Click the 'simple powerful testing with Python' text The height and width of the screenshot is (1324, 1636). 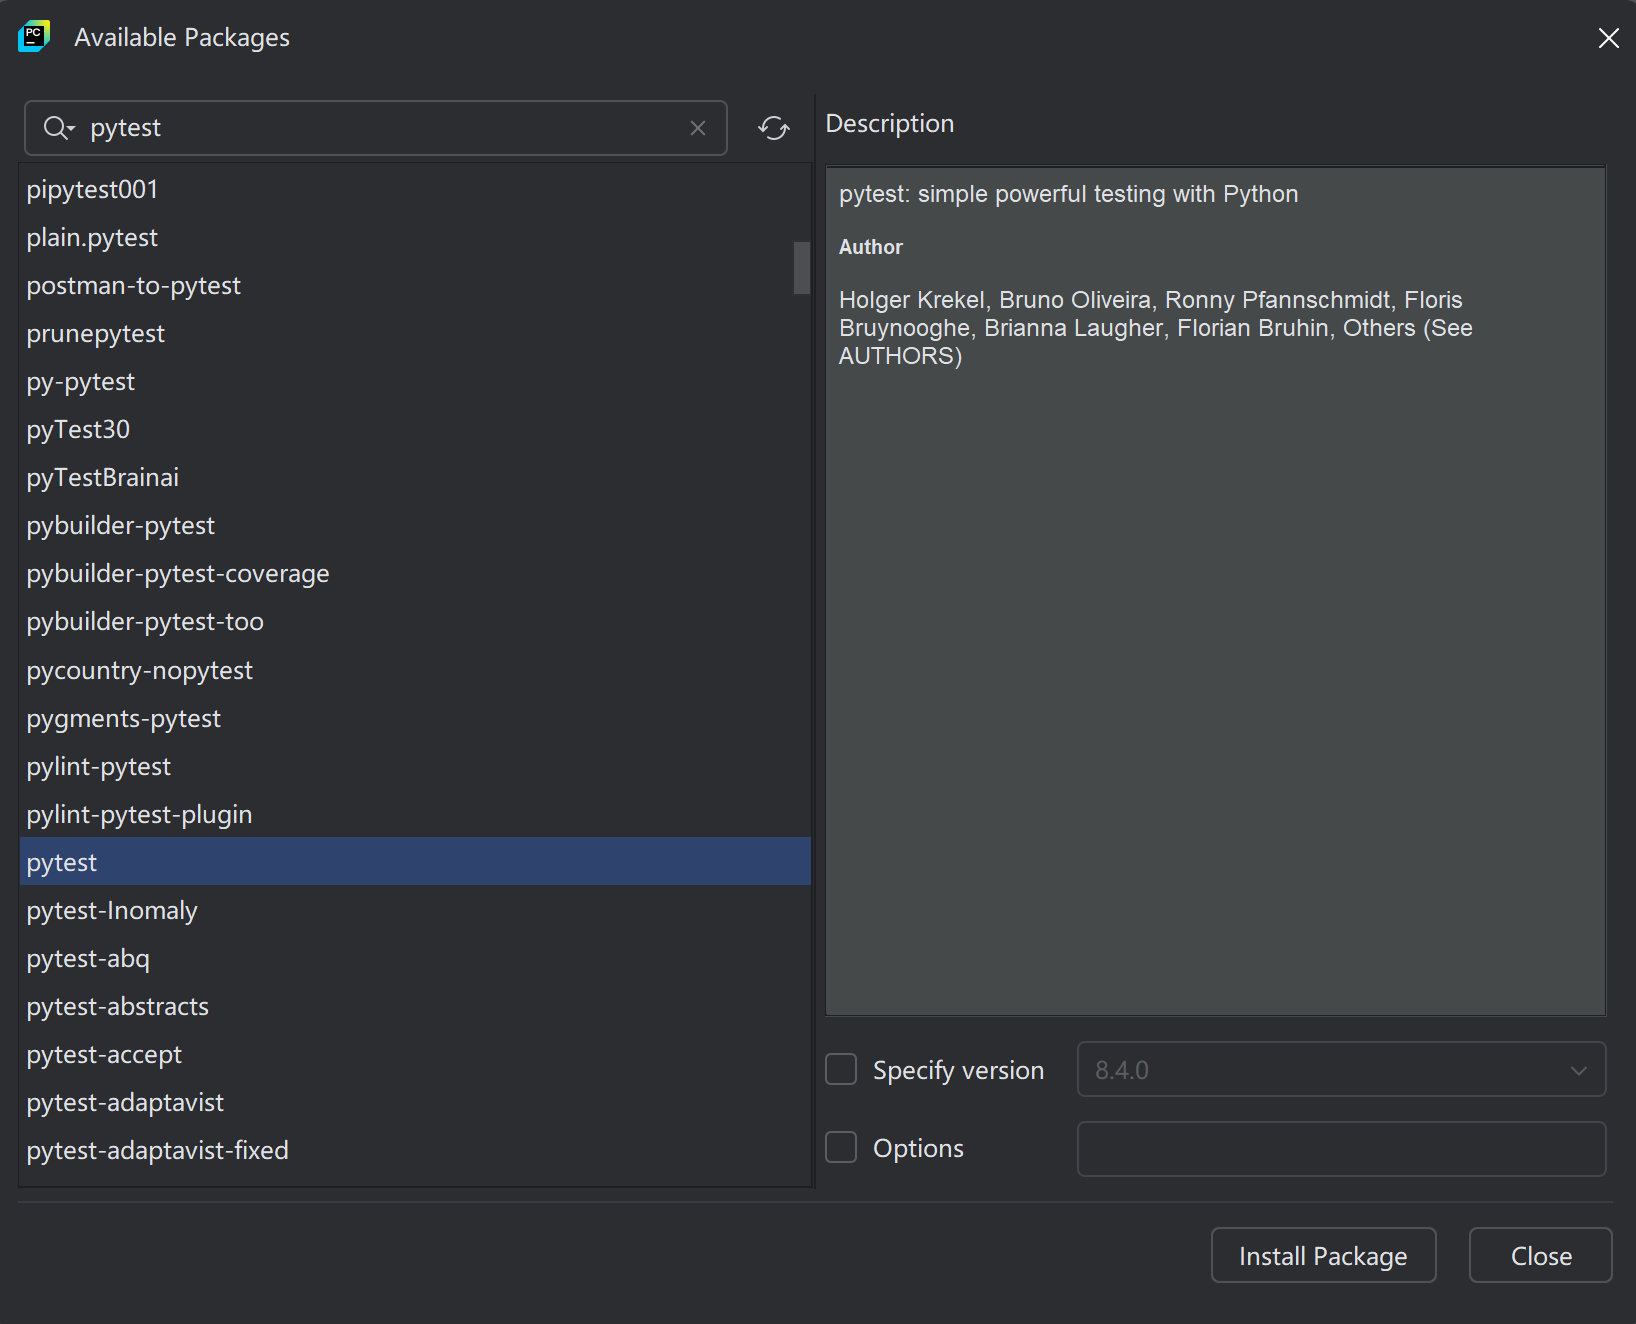[x=1108, y=194]
